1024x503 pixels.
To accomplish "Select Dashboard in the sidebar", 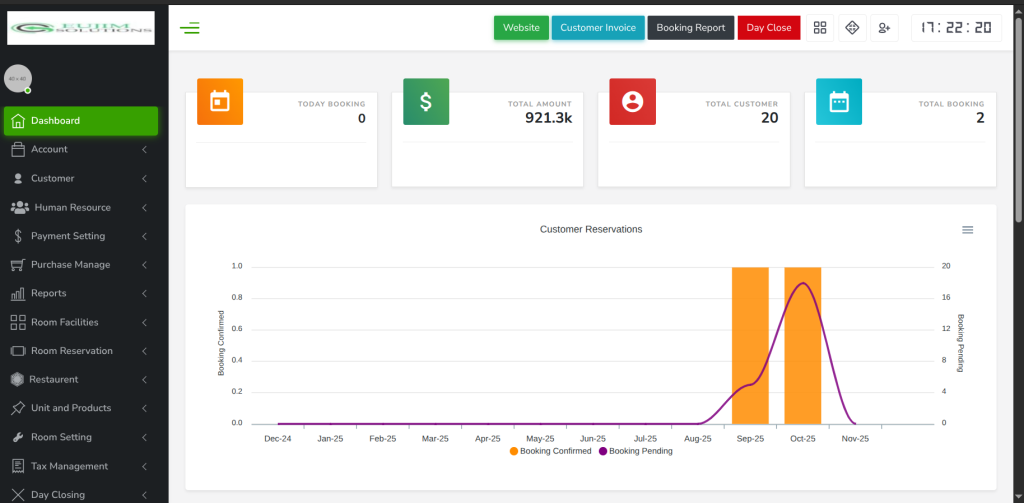I will [x=80, y=121].
